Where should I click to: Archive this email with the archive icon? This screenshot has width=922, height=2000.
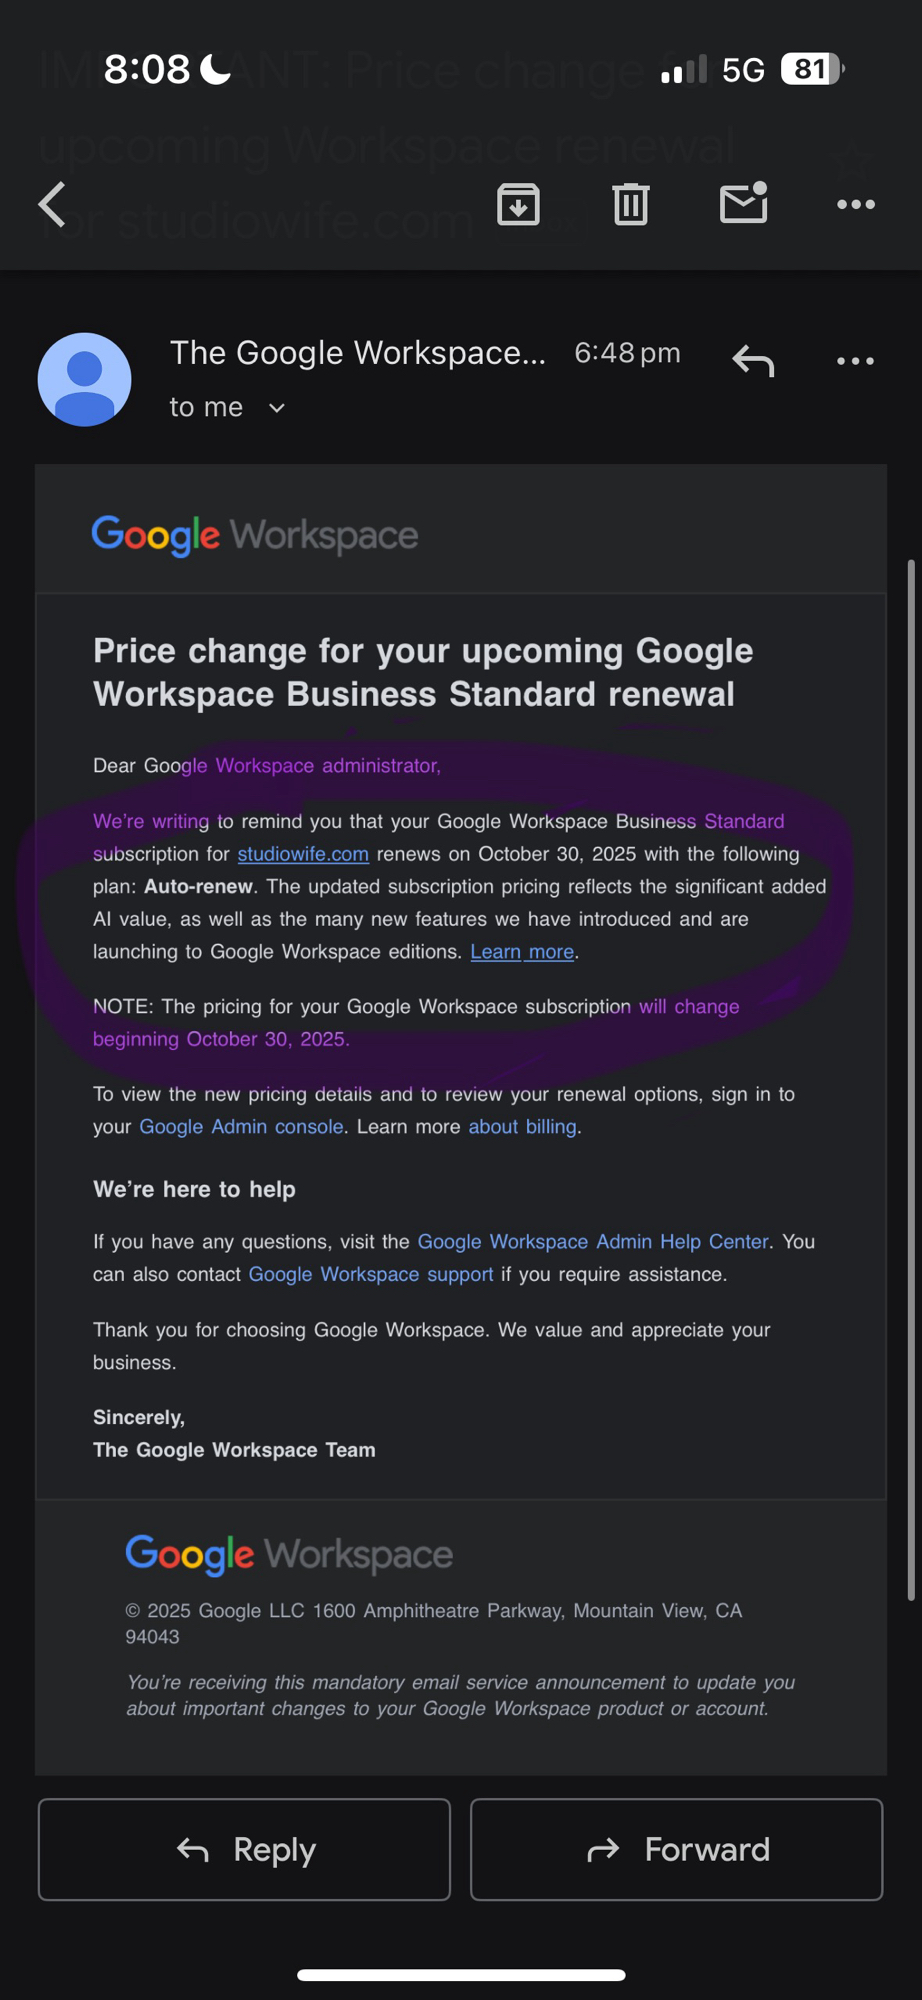[x=518, y=205]
